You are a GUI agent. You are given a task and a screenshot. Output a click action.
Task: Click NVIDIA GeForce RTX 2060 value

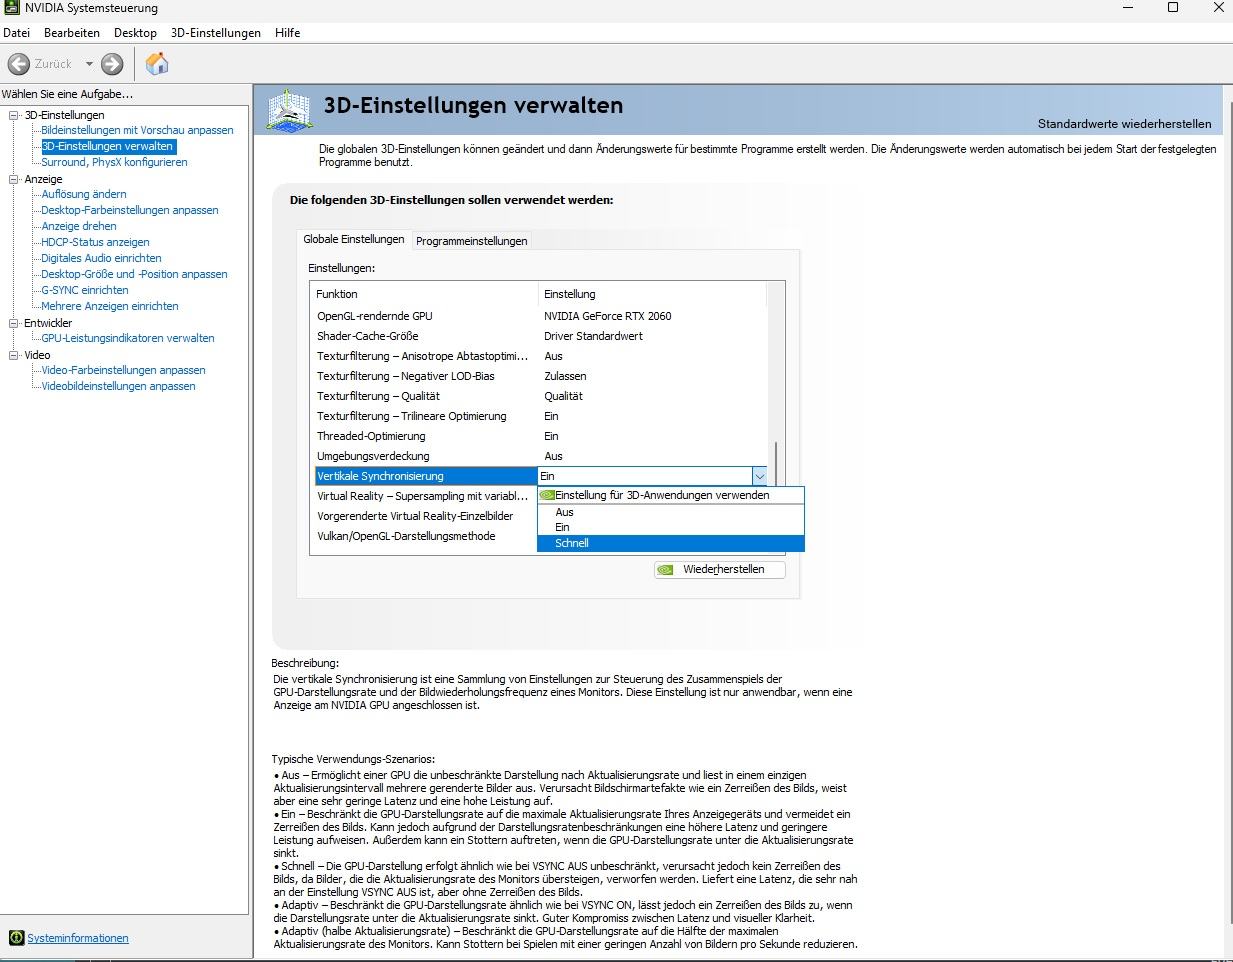[x=608, y=316]
